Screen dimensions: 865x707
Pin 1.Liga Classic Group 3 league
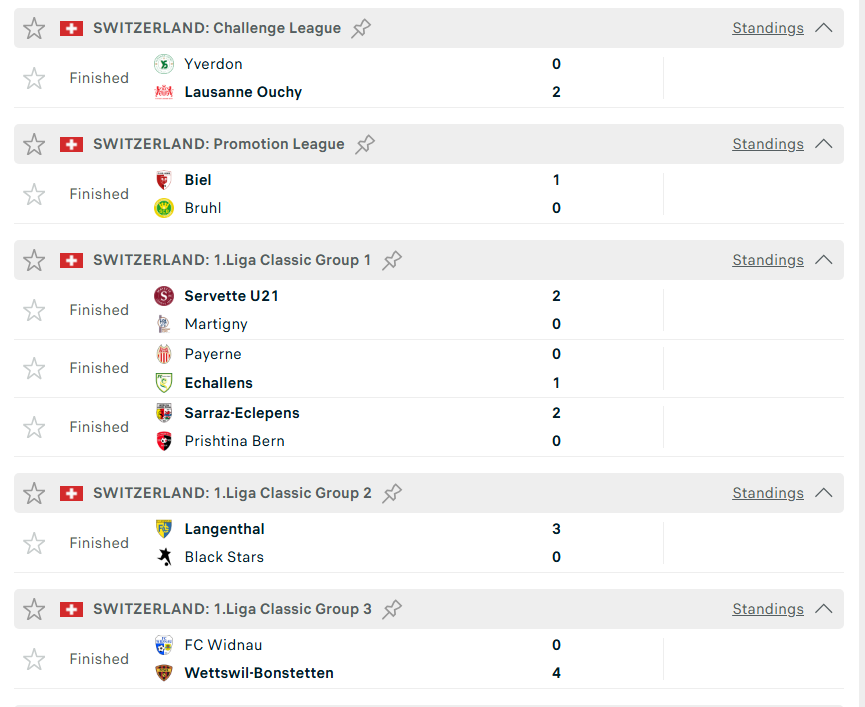coord(392,609)
